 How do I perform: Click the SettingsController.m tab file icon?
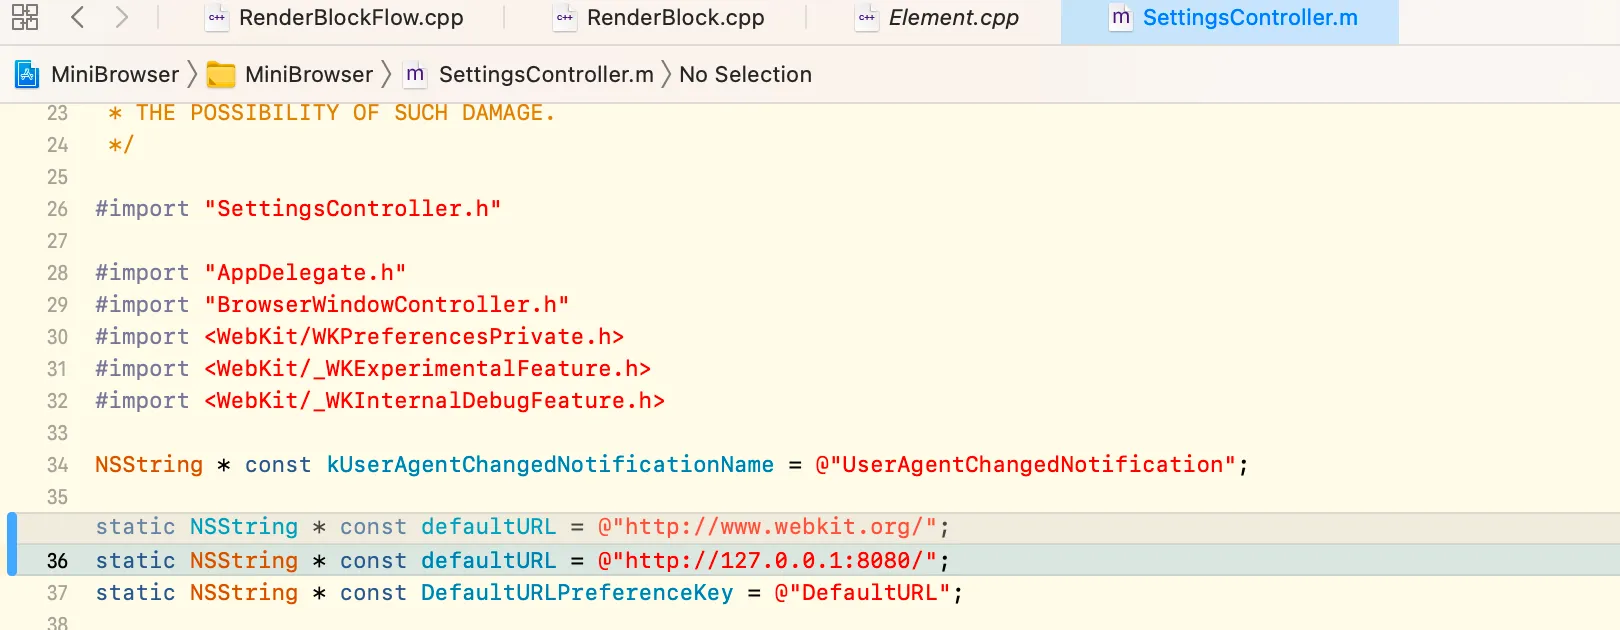[x=1121, y=18]
